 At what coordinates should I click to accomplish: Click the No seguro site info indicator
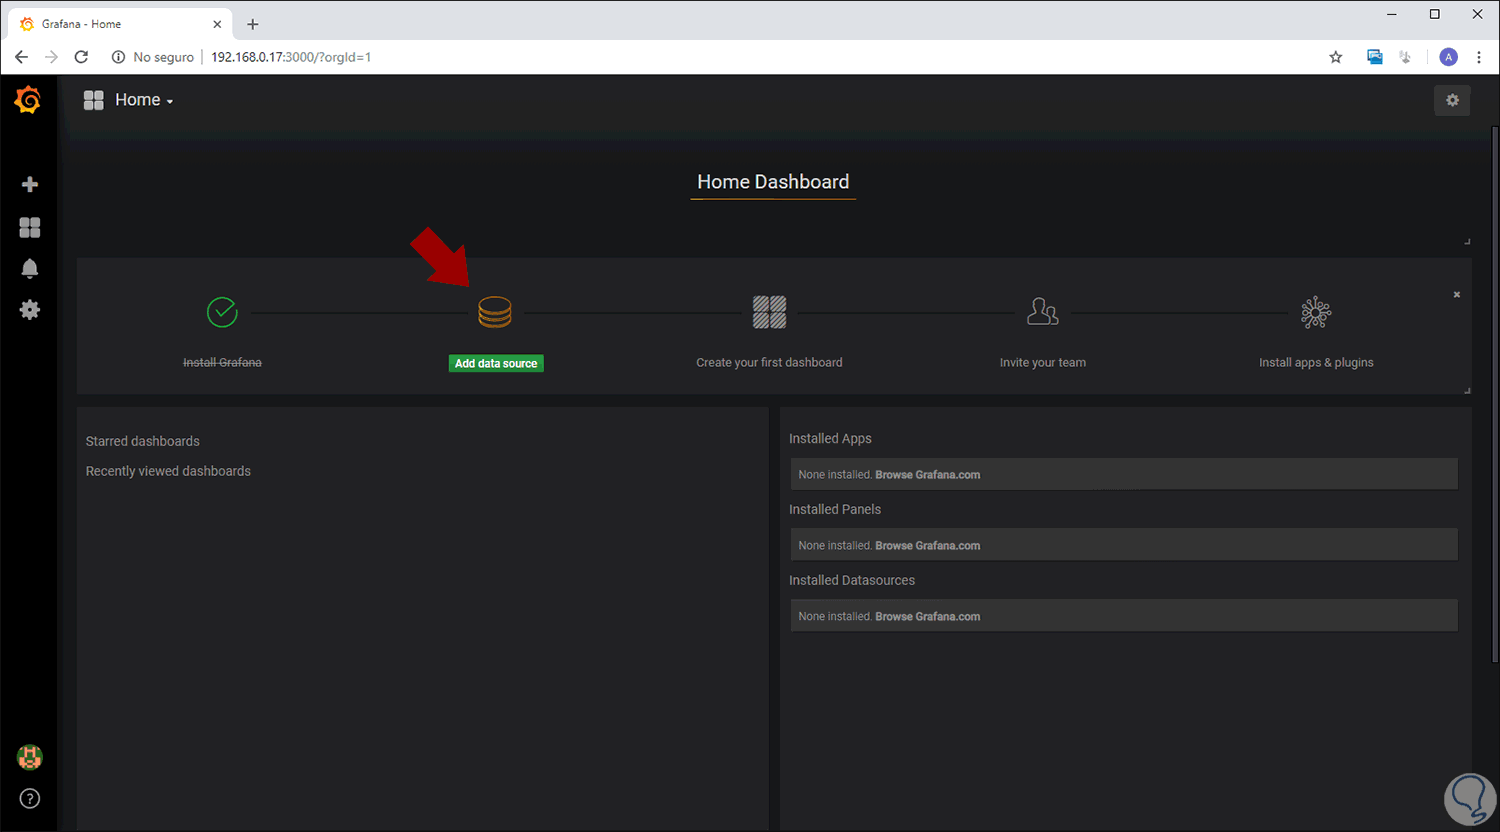[x=153, y=57]
